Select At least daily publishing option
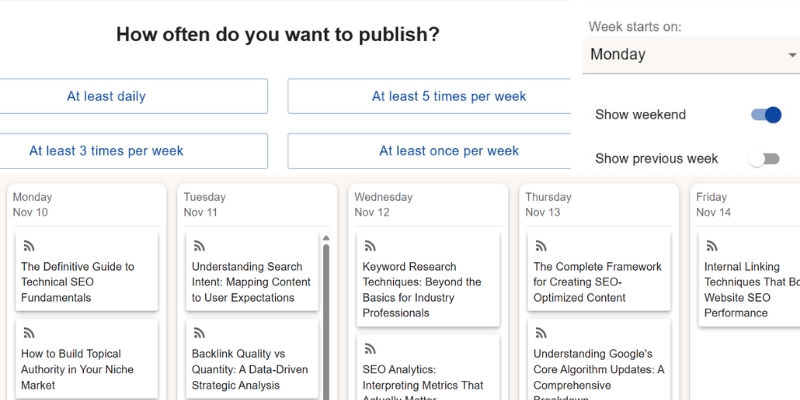This screenshot has height=400, width=800. click(x=106, y=97)
